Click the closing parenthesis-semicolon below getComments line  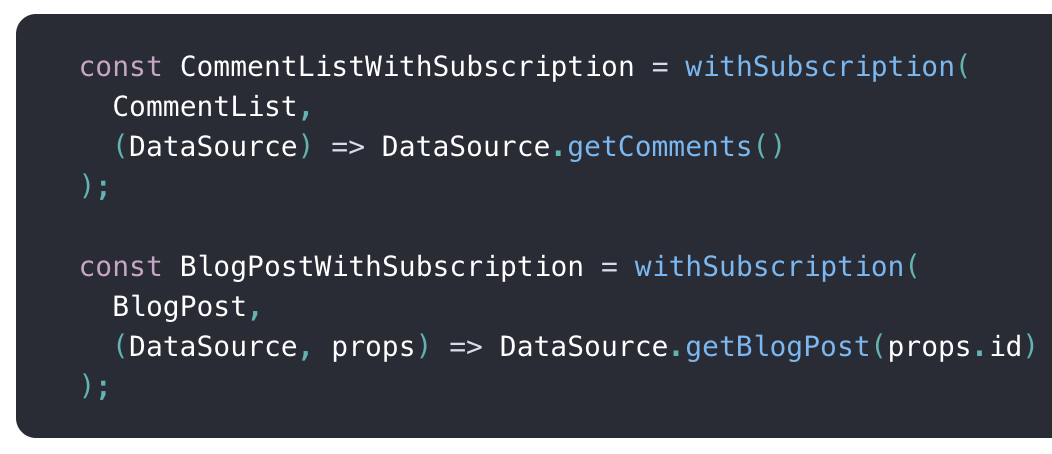[95, 187]
